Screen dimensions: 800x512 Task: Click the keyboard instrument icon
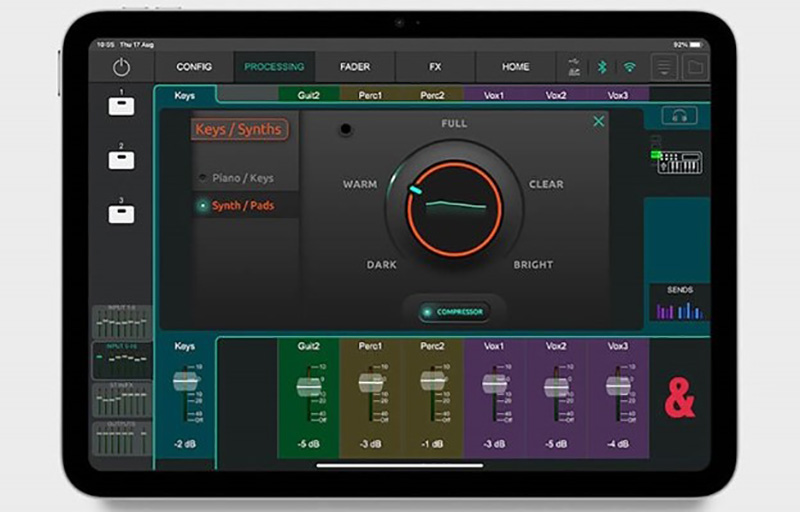pyautogui.click(x=679, y=162)
